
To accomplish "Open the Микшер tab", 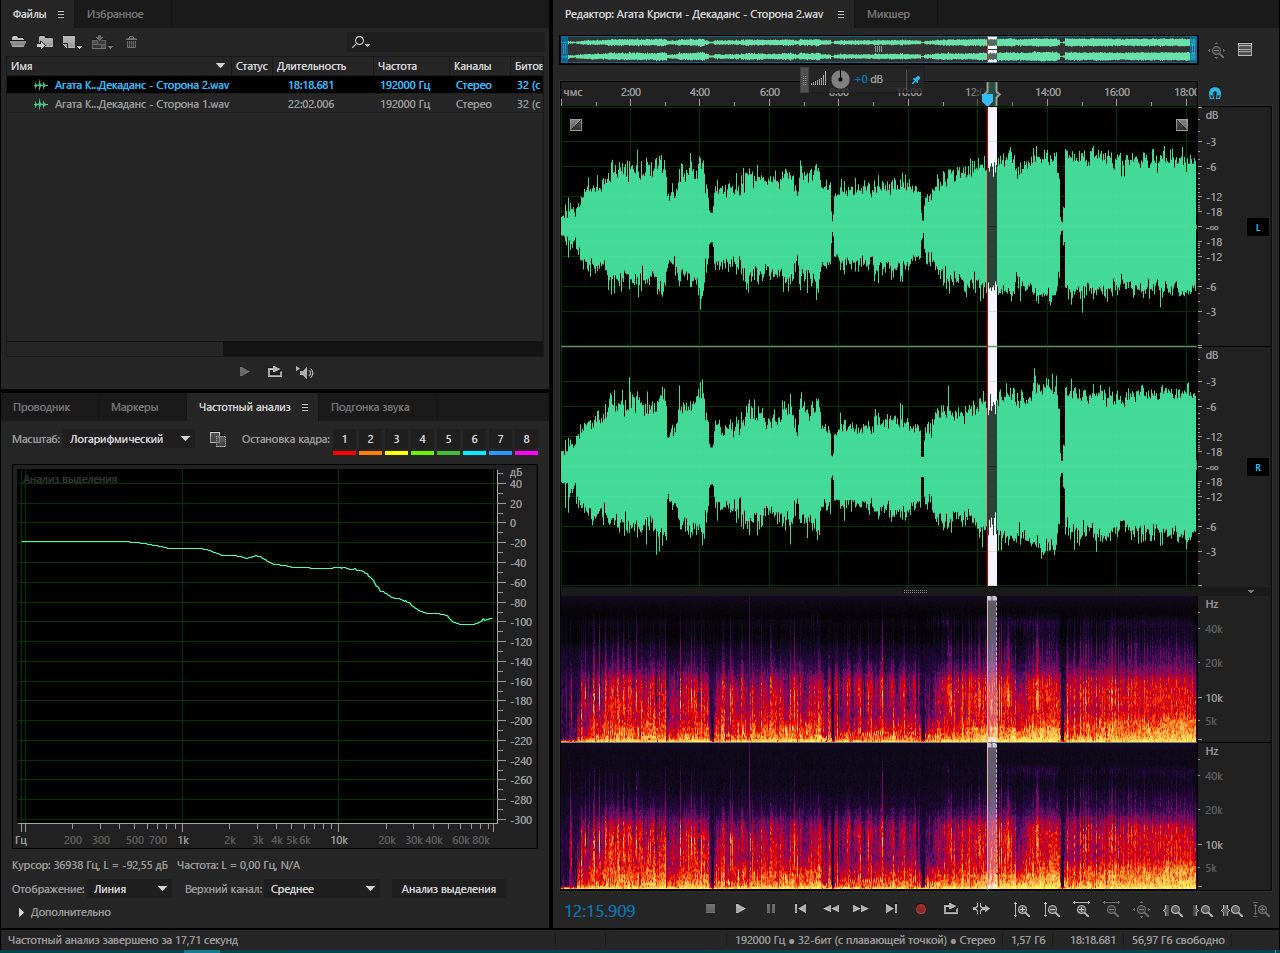I will pyautogui.click(x=888, y=14).
